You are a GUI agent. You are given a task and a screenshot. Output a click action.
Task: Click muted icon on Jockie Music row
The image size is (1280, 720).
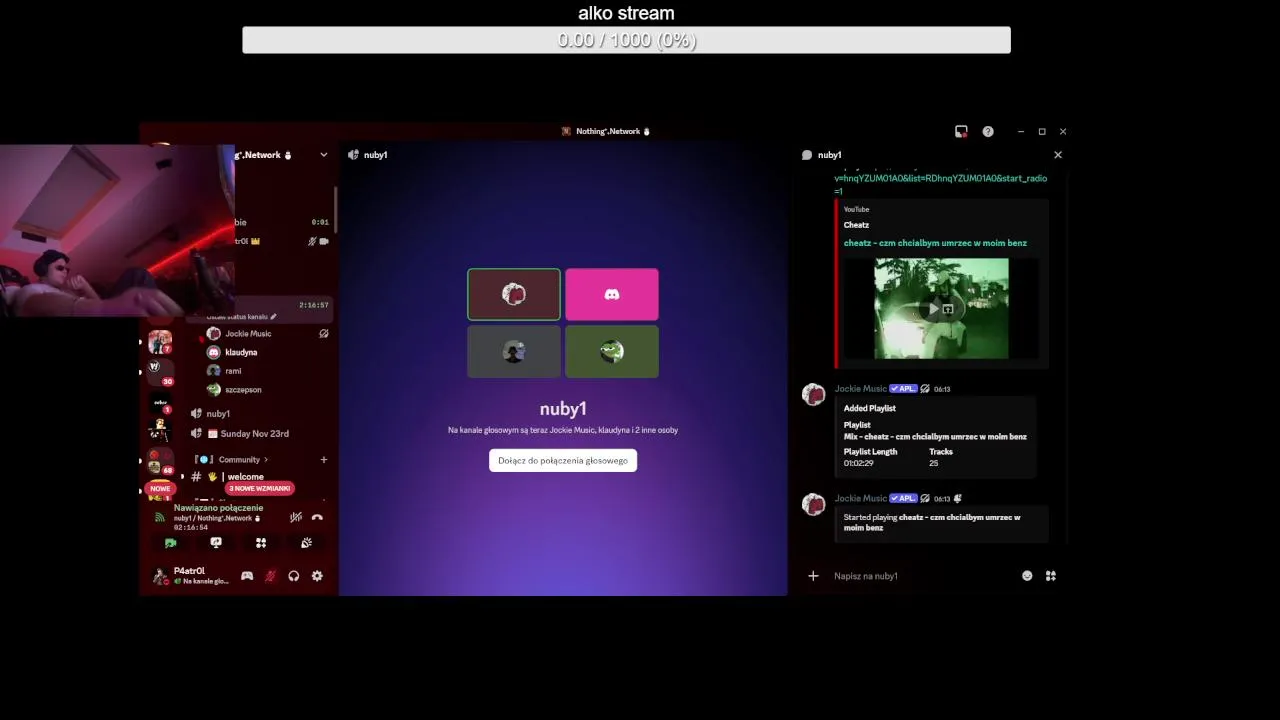[324, 334]
